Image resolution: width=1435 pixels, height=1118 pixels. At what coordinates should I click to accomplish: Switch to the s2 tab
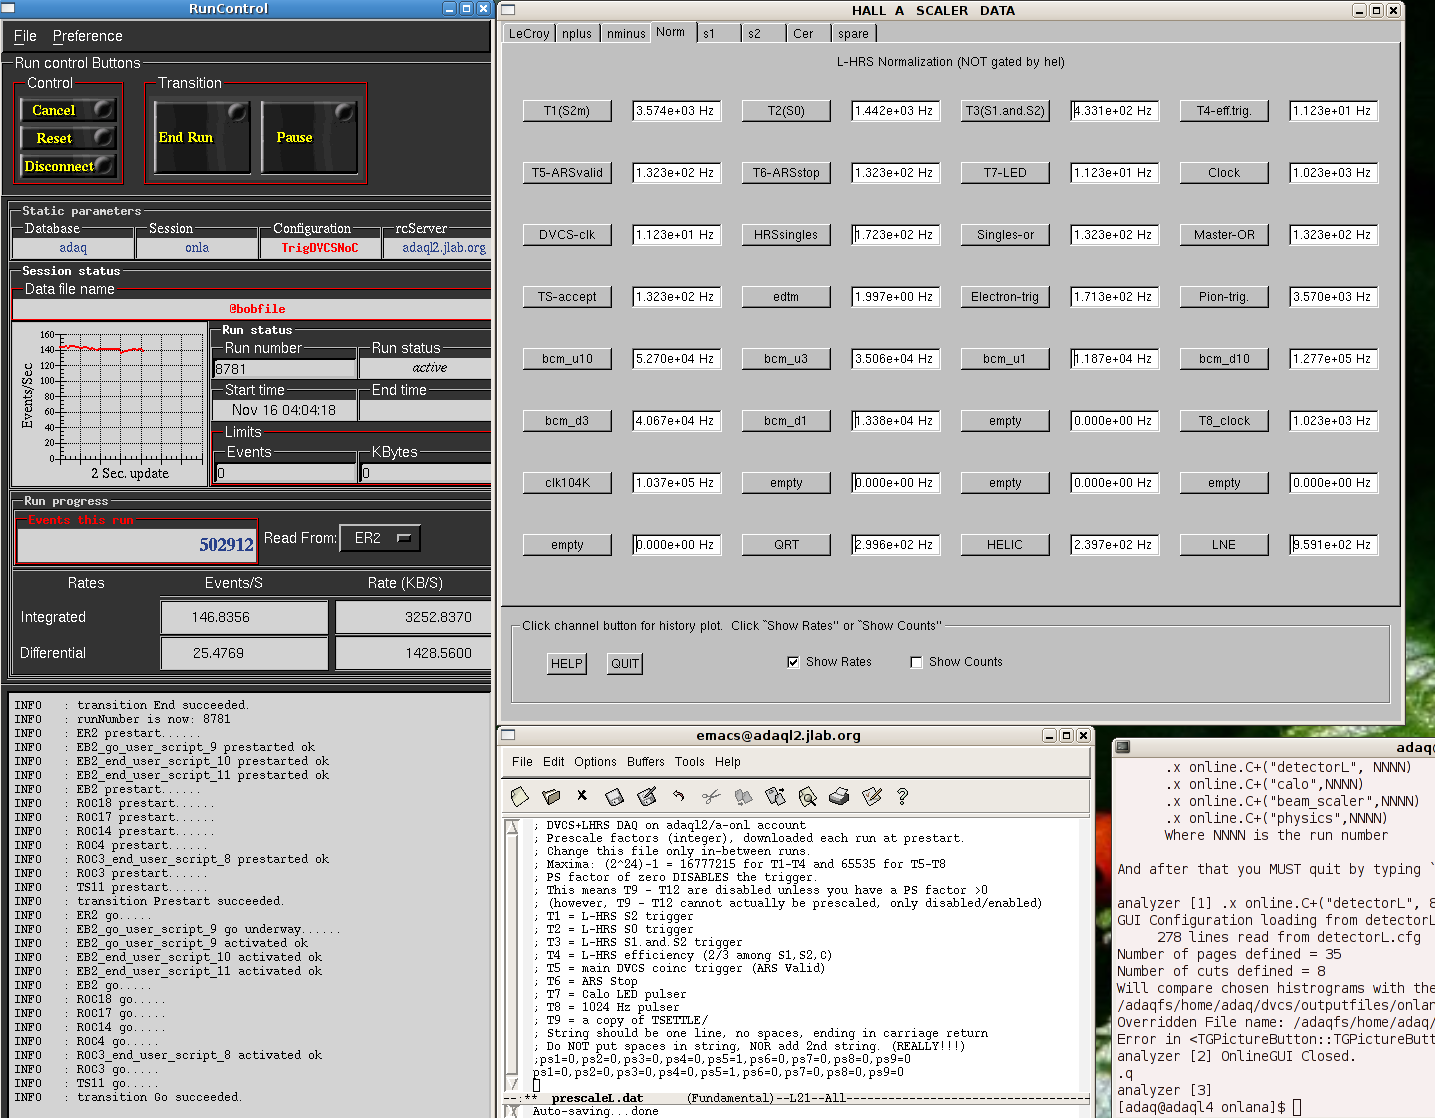pyautogui.click(x=764, y=33)
